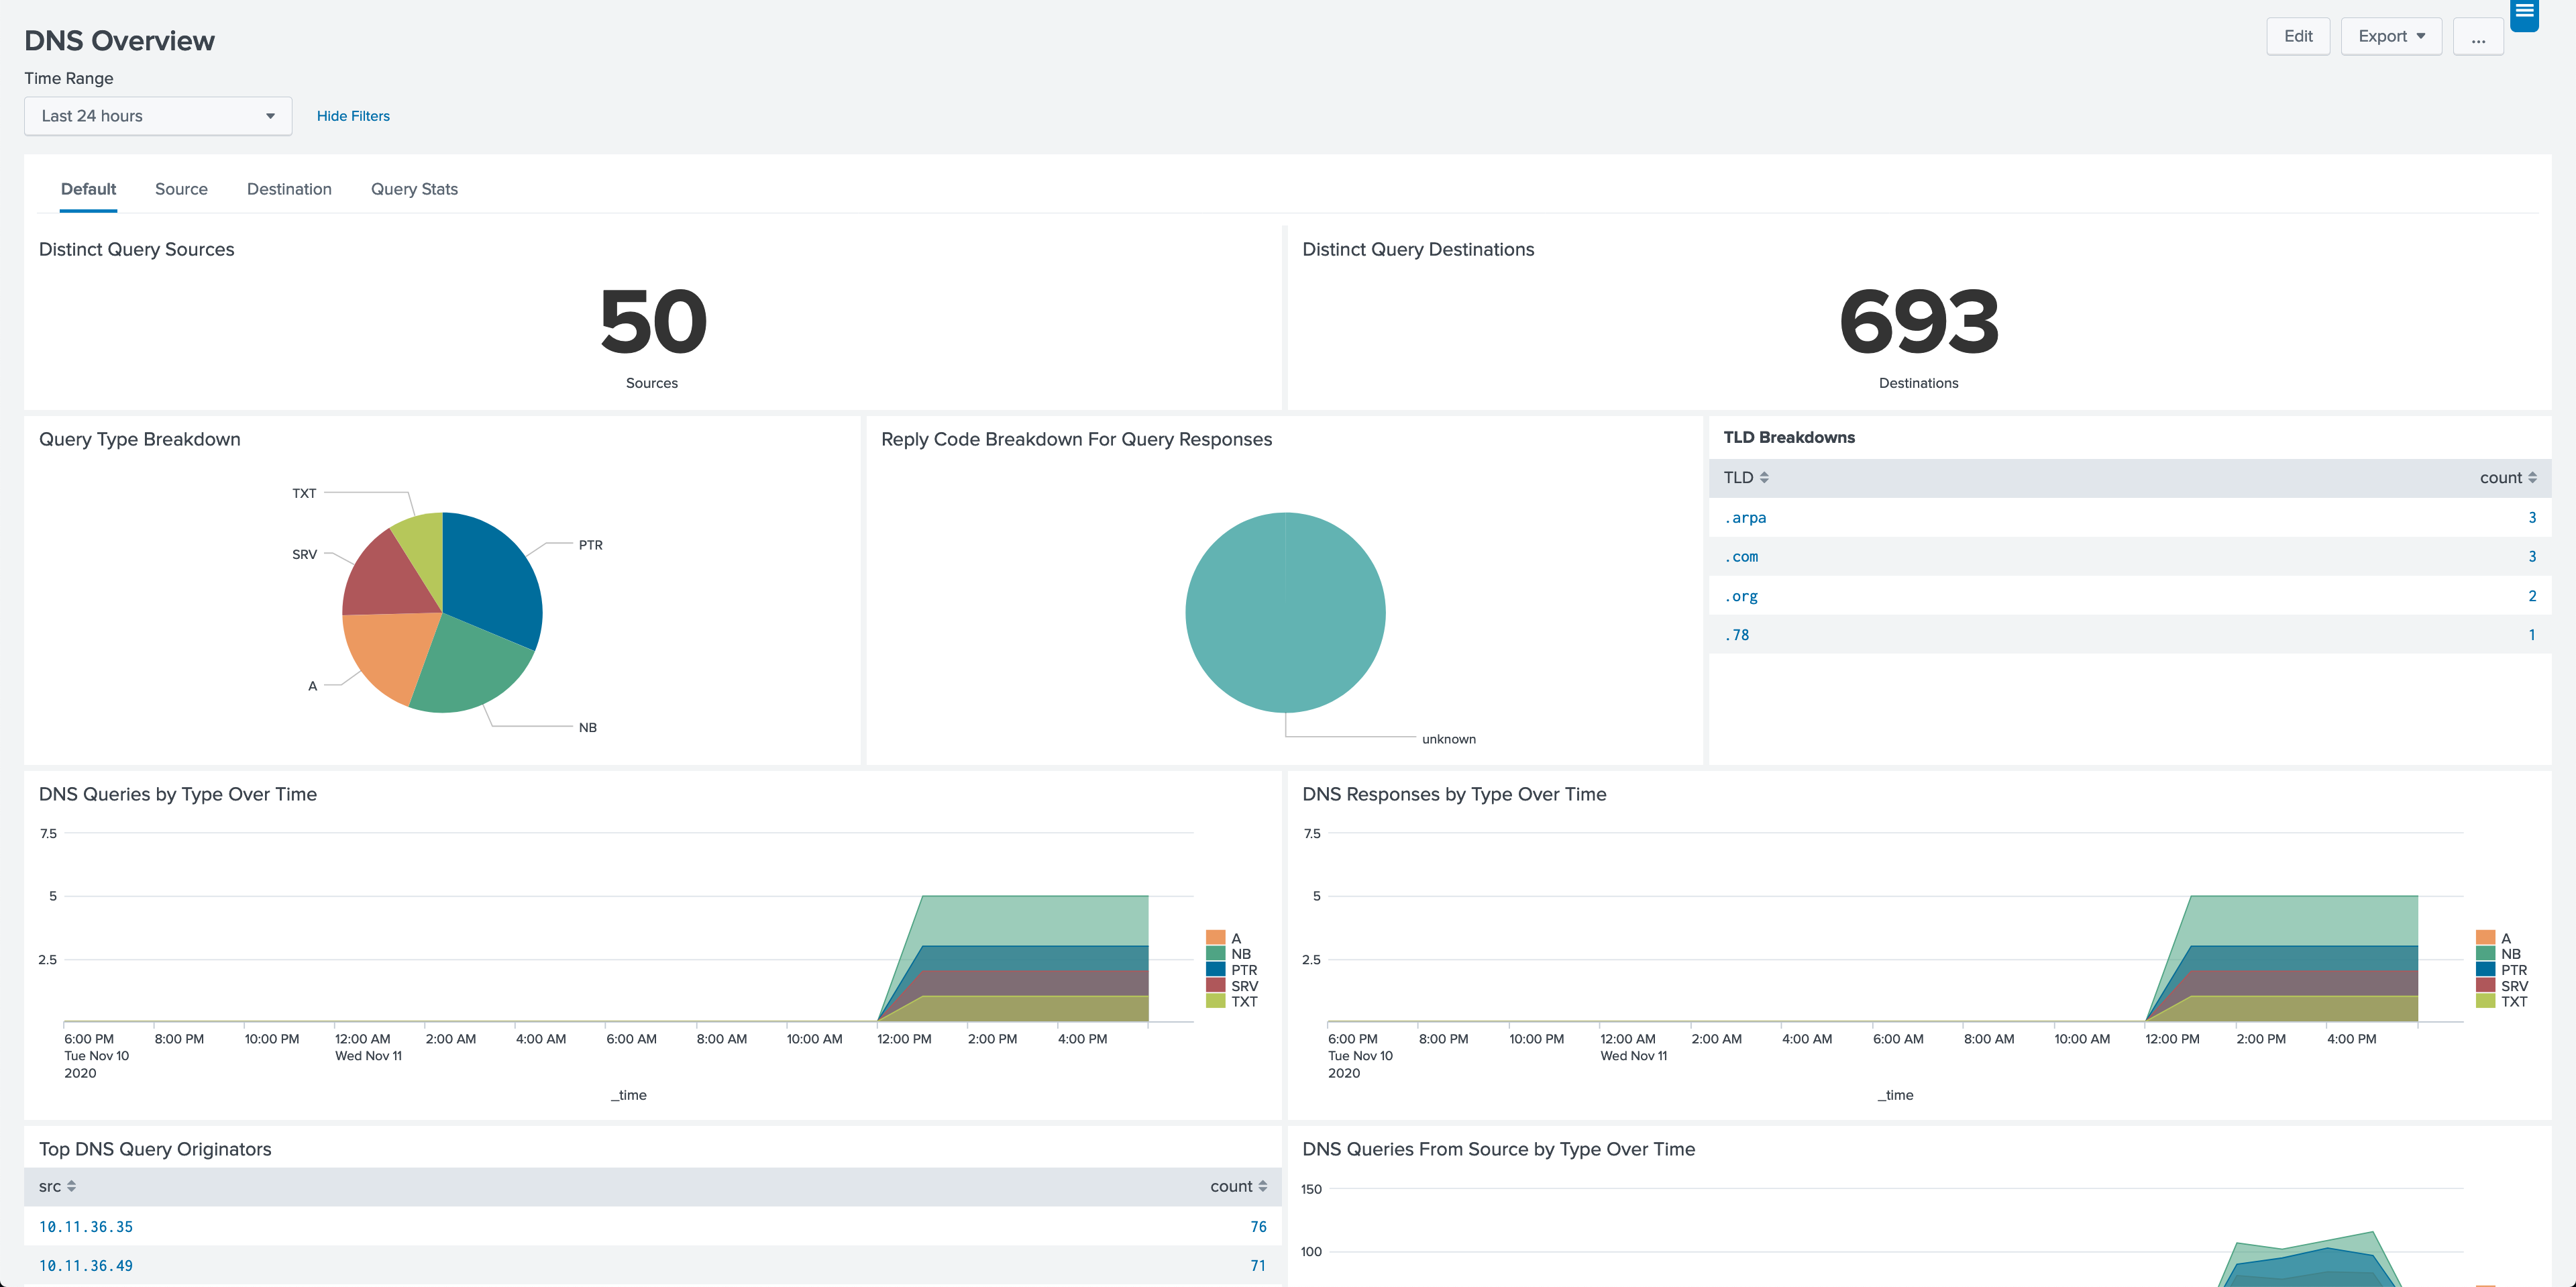Click legend swatch TXT in DNS Queries chart

(x=1215, y=1001)
